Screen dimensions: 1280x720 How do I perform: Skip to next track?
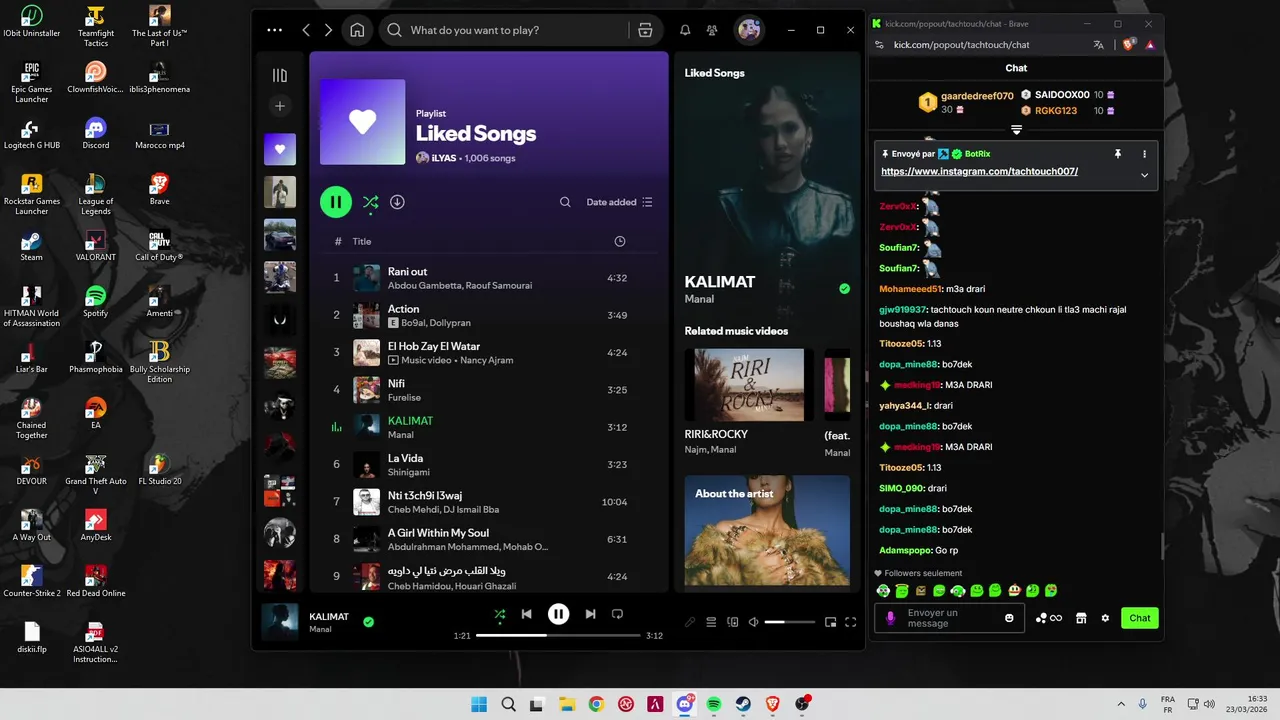(590, 614)
